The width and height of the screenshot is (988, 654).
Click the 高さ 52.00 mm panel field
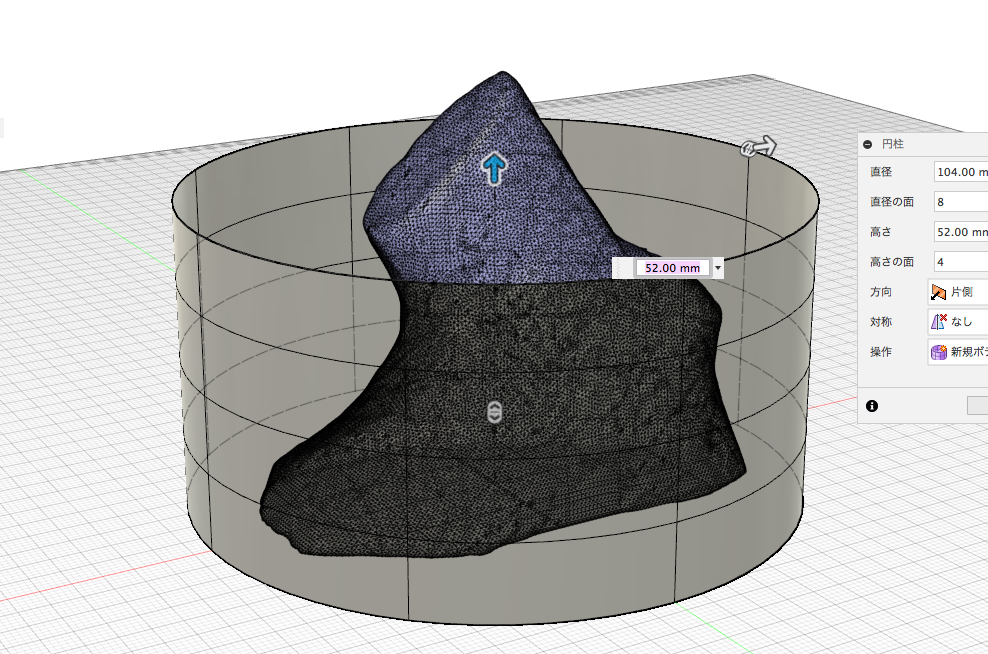click(x=961, y=232)
